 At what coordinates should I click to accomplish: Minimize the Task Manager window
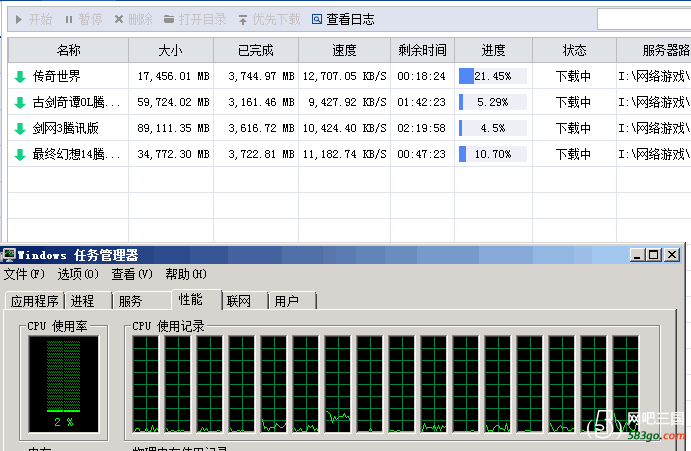(x=638, y=255)
